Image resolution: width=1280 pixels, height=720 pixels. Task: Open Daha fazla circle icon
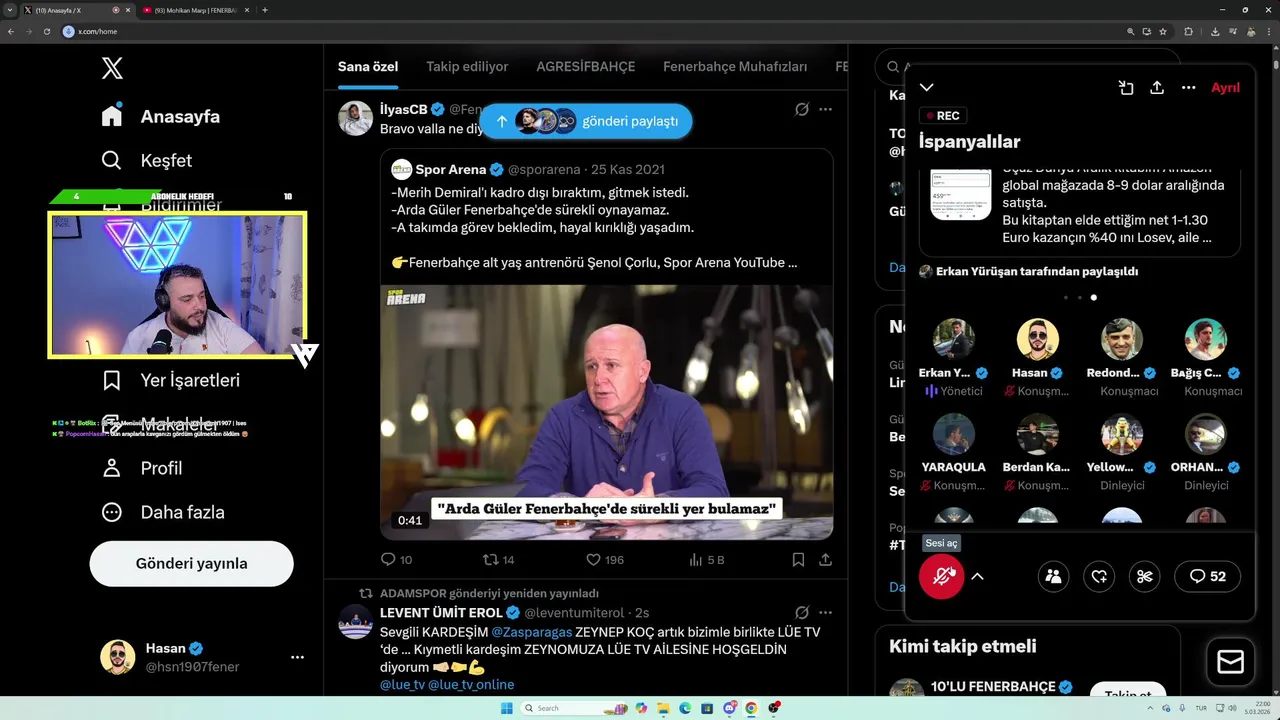(112, 512)
